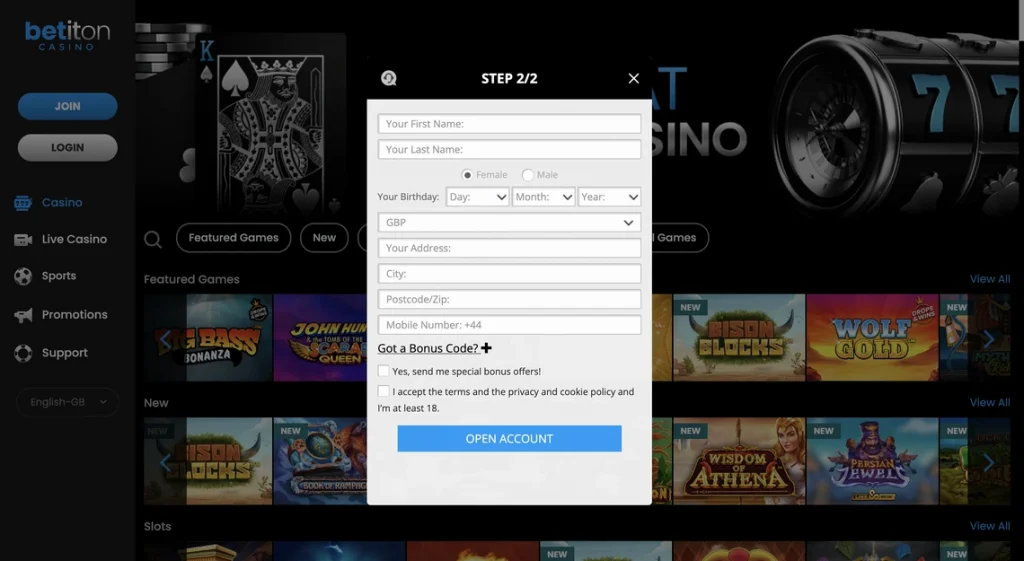Select the Female radio button
The image size is (1024, 561).
click(x=467, y=175)
